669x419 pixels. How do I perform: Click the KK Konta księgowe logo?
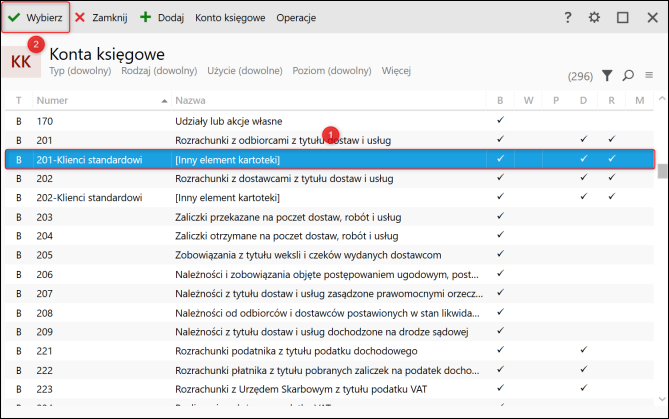point(21,62)
